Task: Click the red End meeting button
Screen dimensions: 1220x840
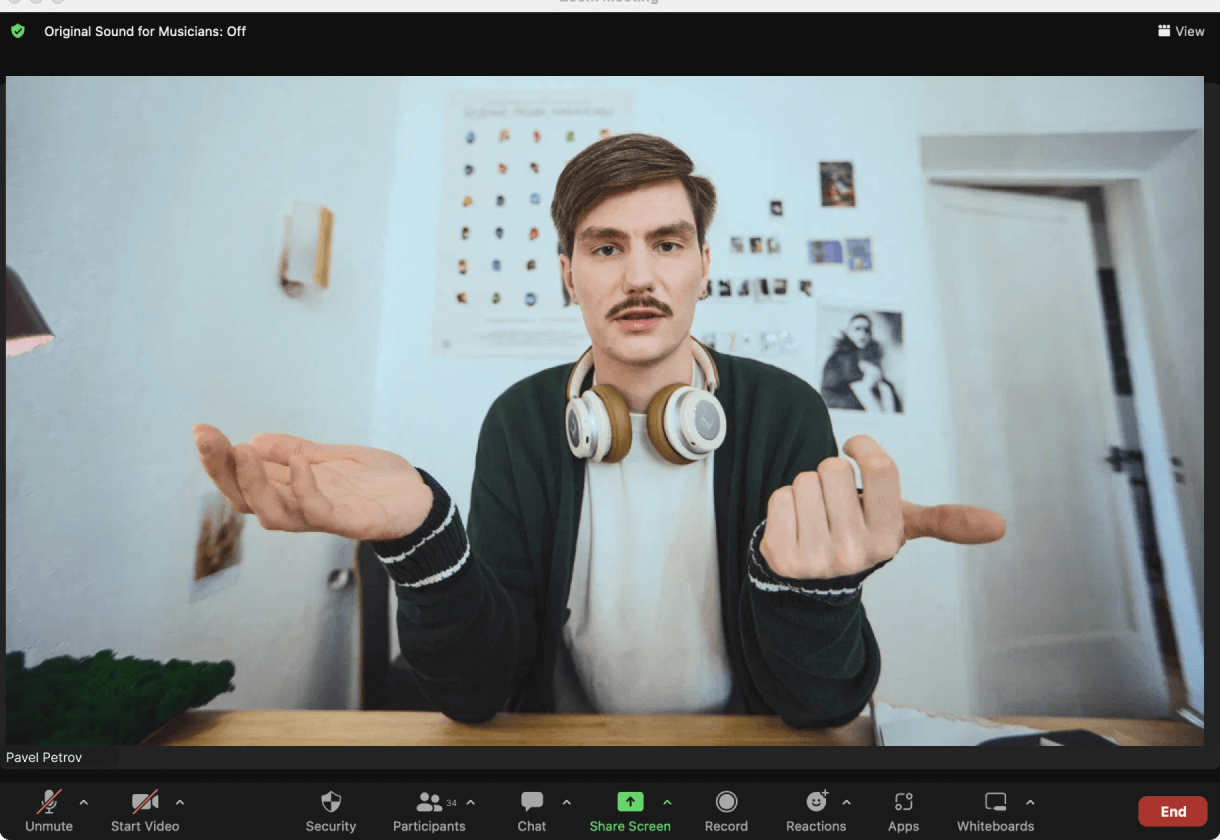Action: [x=1172, y=811]
